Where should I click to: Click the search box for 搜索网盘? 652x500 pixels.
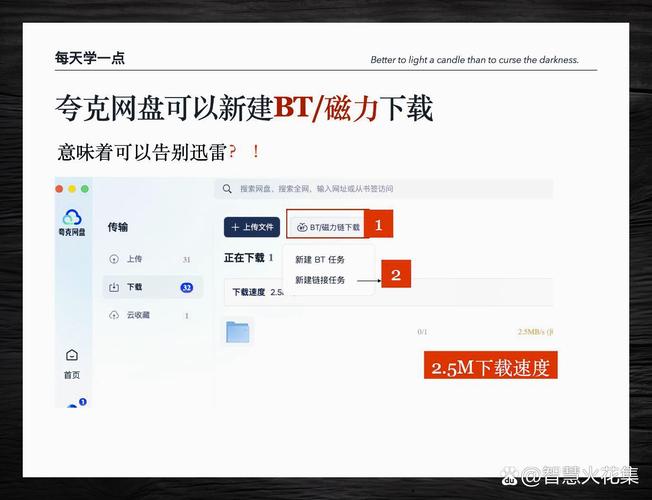point(384,189)
